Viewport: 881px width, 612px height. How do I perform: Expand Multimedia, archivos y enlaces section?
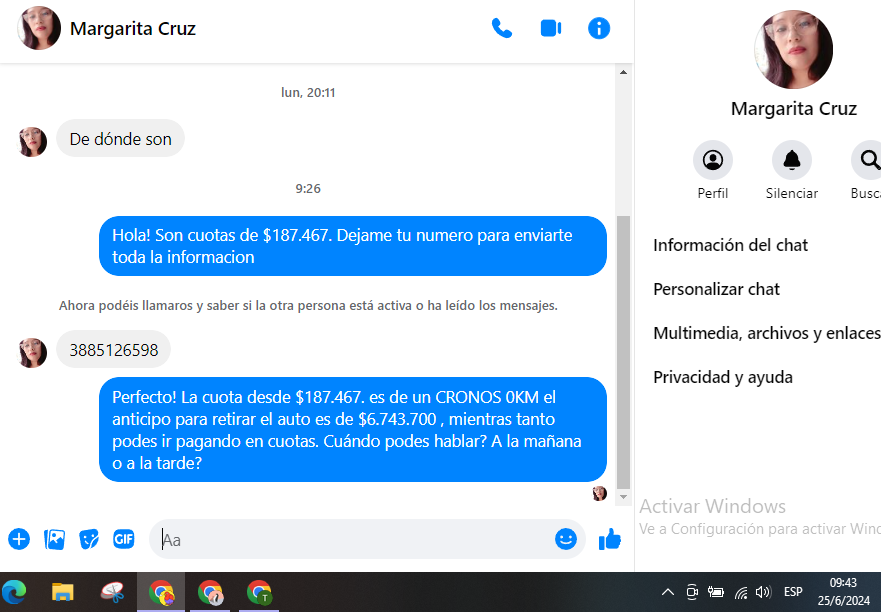point(766,333)
